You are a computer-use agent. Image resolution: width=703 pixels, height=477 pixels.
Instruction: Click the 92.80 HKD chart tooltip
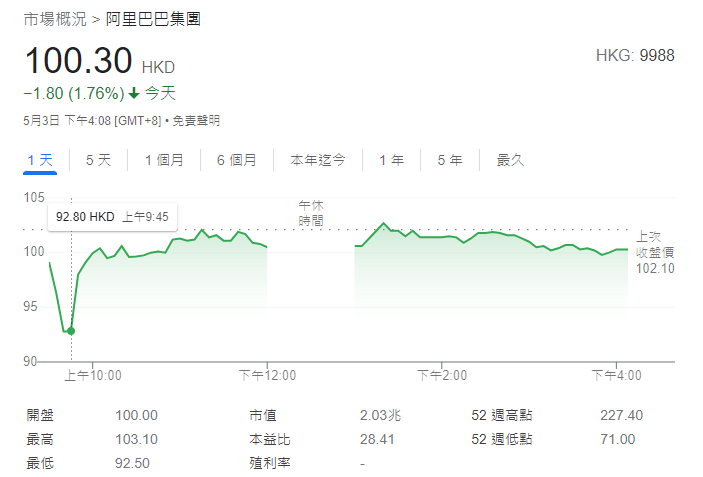(111, 216)
